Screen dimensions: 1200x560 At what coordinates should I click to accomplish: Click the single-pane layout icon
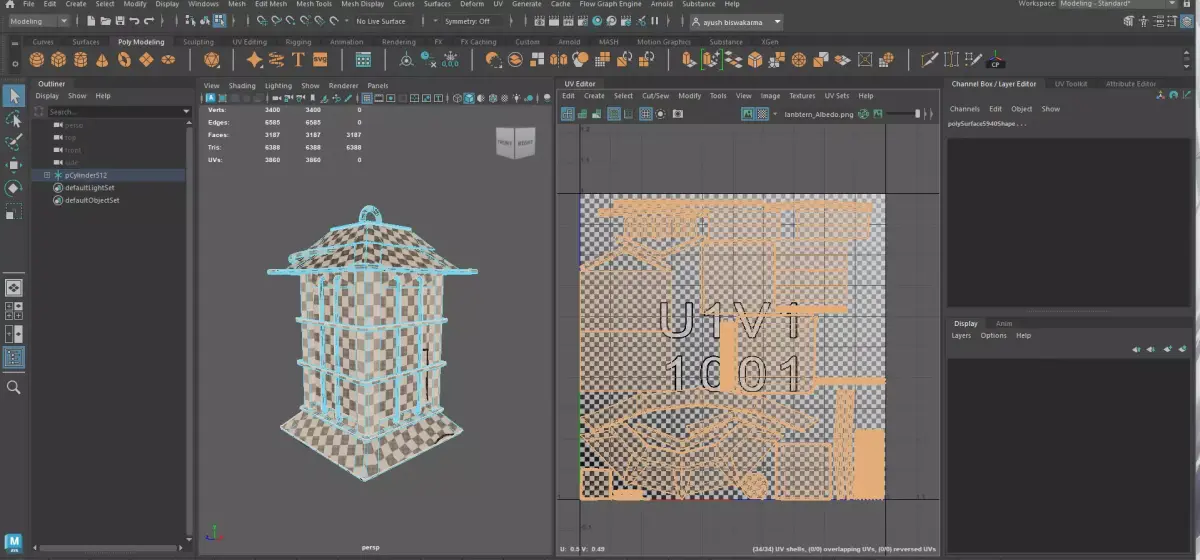point(14,288)
